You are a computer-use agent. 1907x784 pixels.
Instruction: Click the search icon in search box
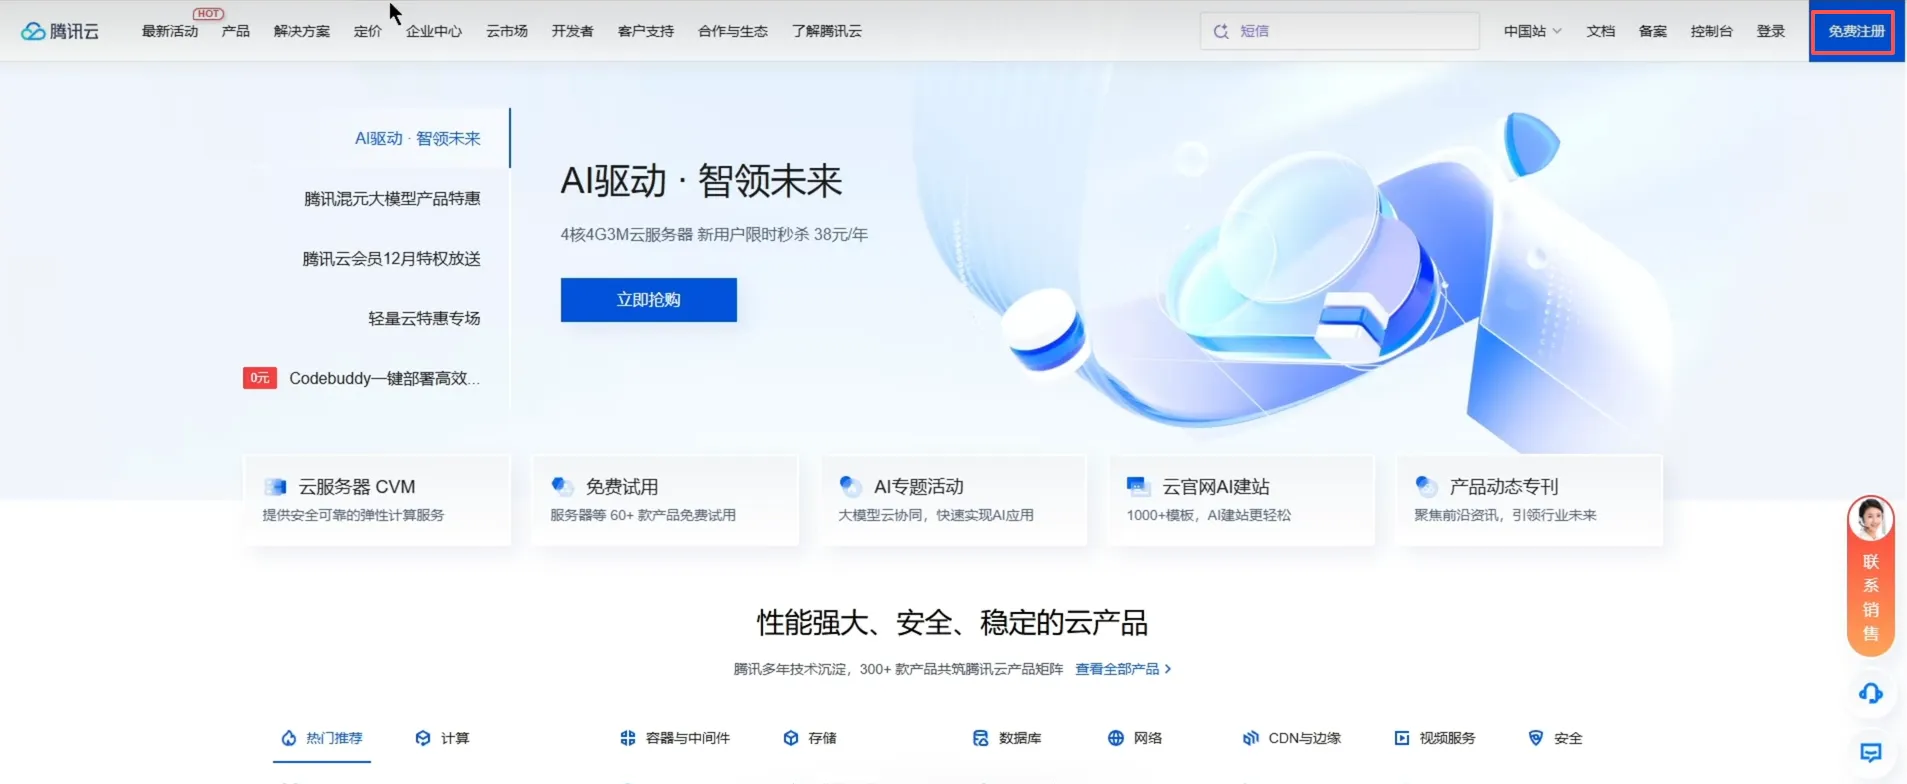coord(1221,31)
